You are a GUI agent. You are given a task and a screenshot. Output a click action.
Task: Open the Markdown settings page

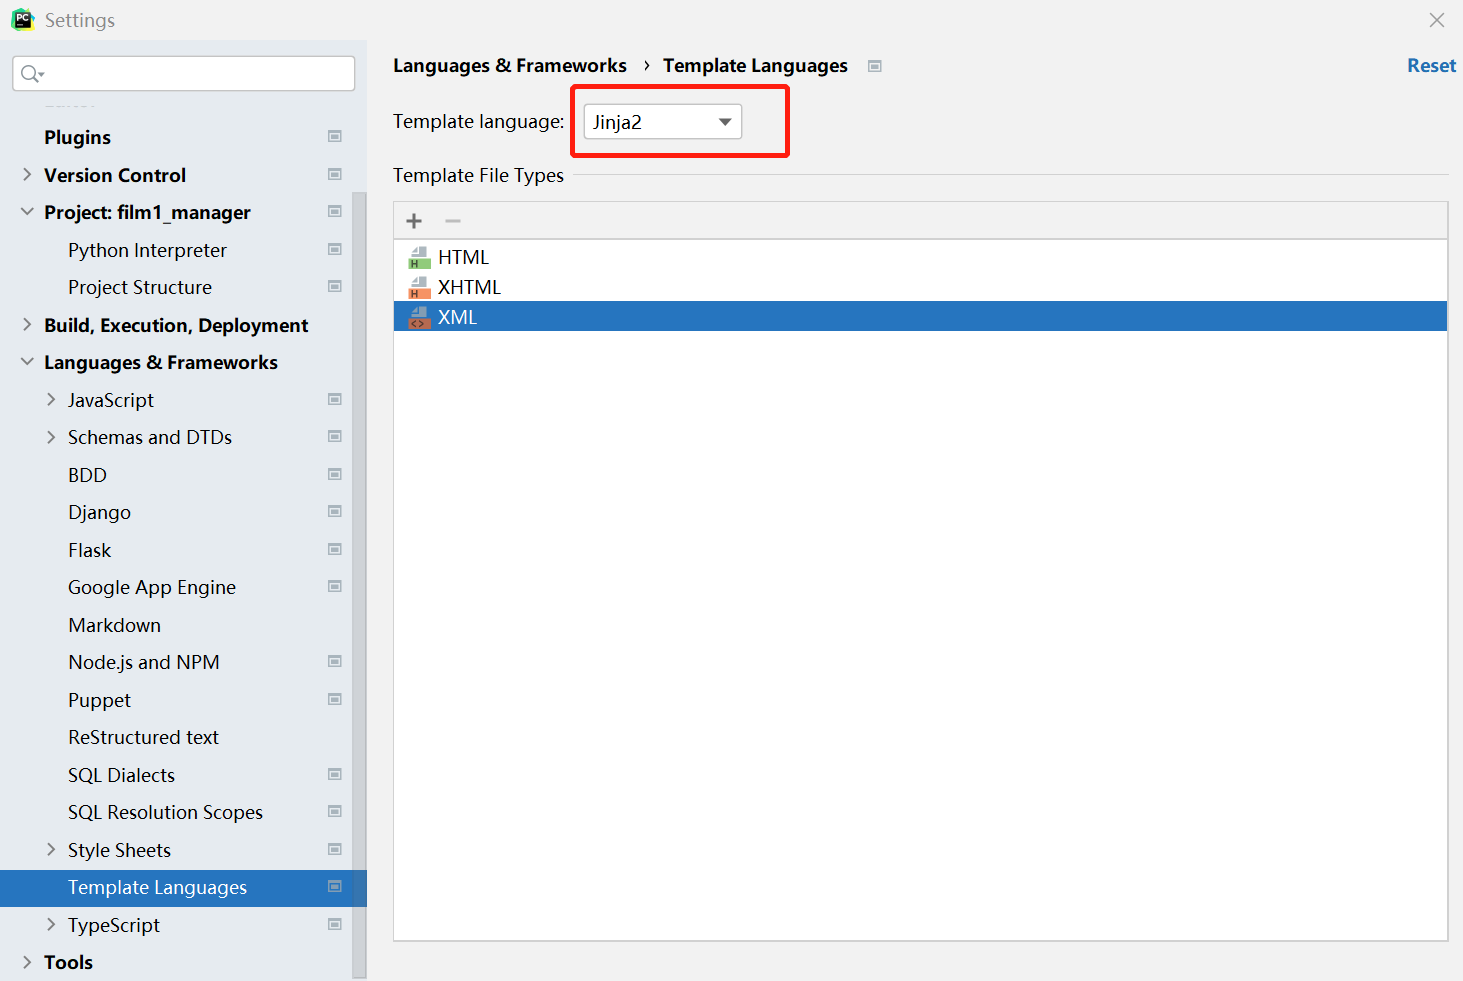pyautogui.click(x=114, y=625)
